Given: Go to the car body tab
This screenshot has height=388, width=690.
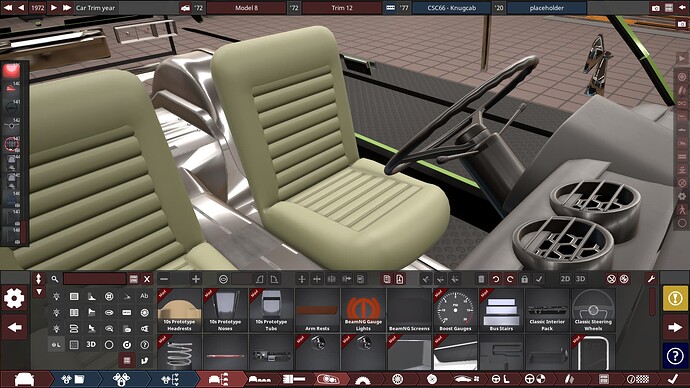Looking at the screenshot, I should [x=25, y=379].
